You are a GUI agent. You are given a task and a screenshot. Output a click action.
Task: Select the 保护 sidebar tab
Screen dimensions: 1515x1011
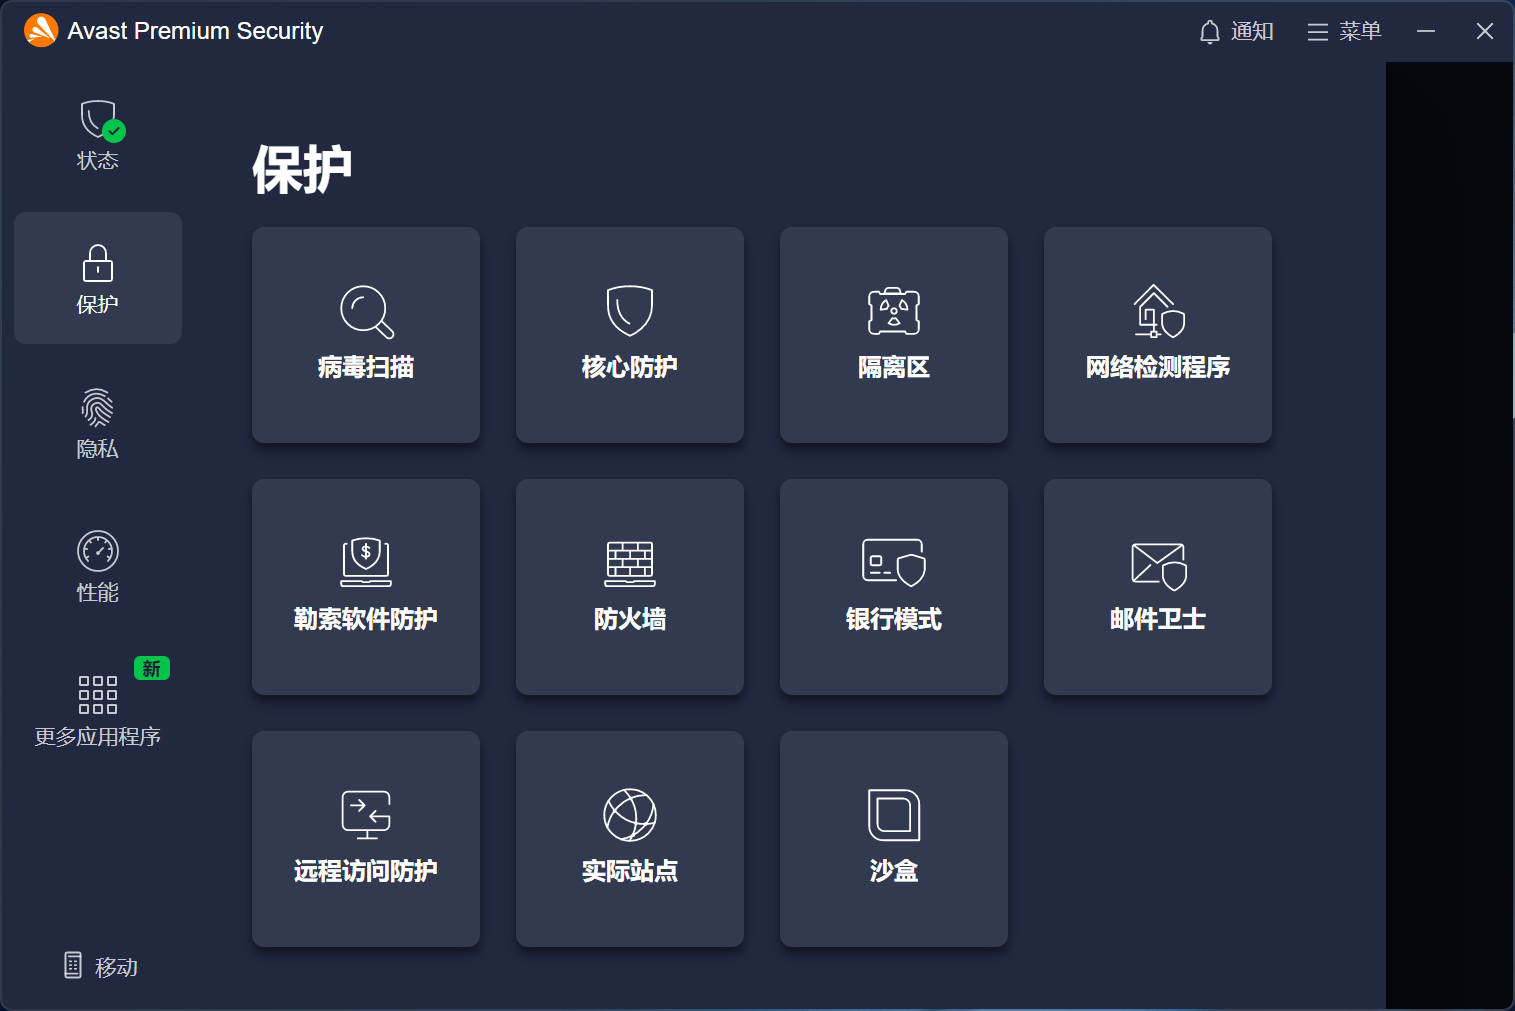(x=98, y=278)
